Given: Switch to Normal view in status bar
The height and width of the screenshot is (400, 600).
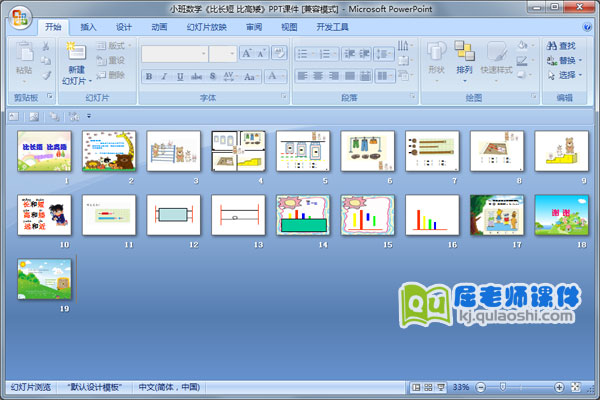Looking at the screenshot, I should click(416, 387).
